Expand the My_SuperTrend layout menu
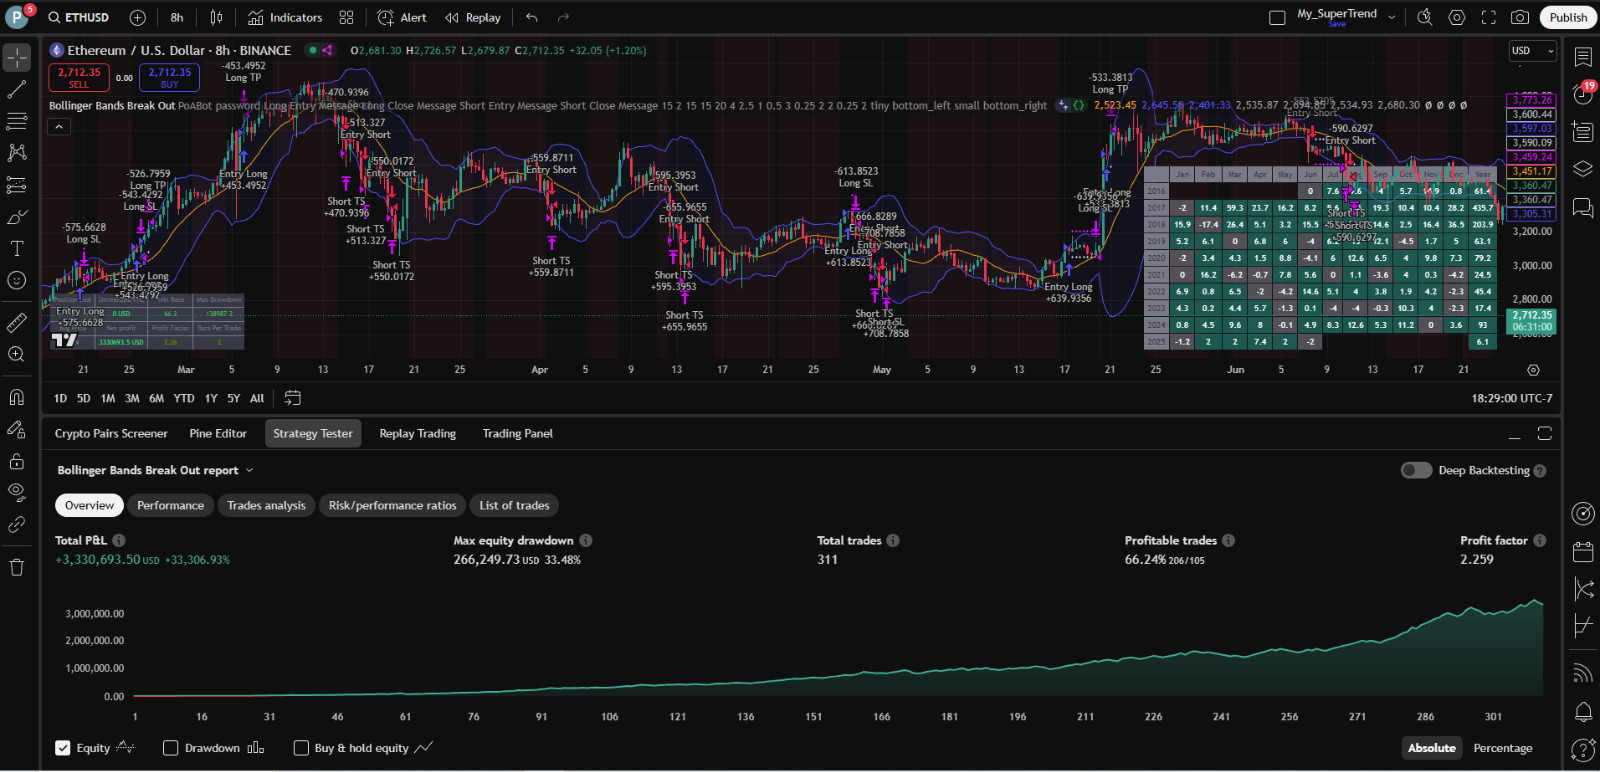 pyautogui.click(x=1391, y=17)
